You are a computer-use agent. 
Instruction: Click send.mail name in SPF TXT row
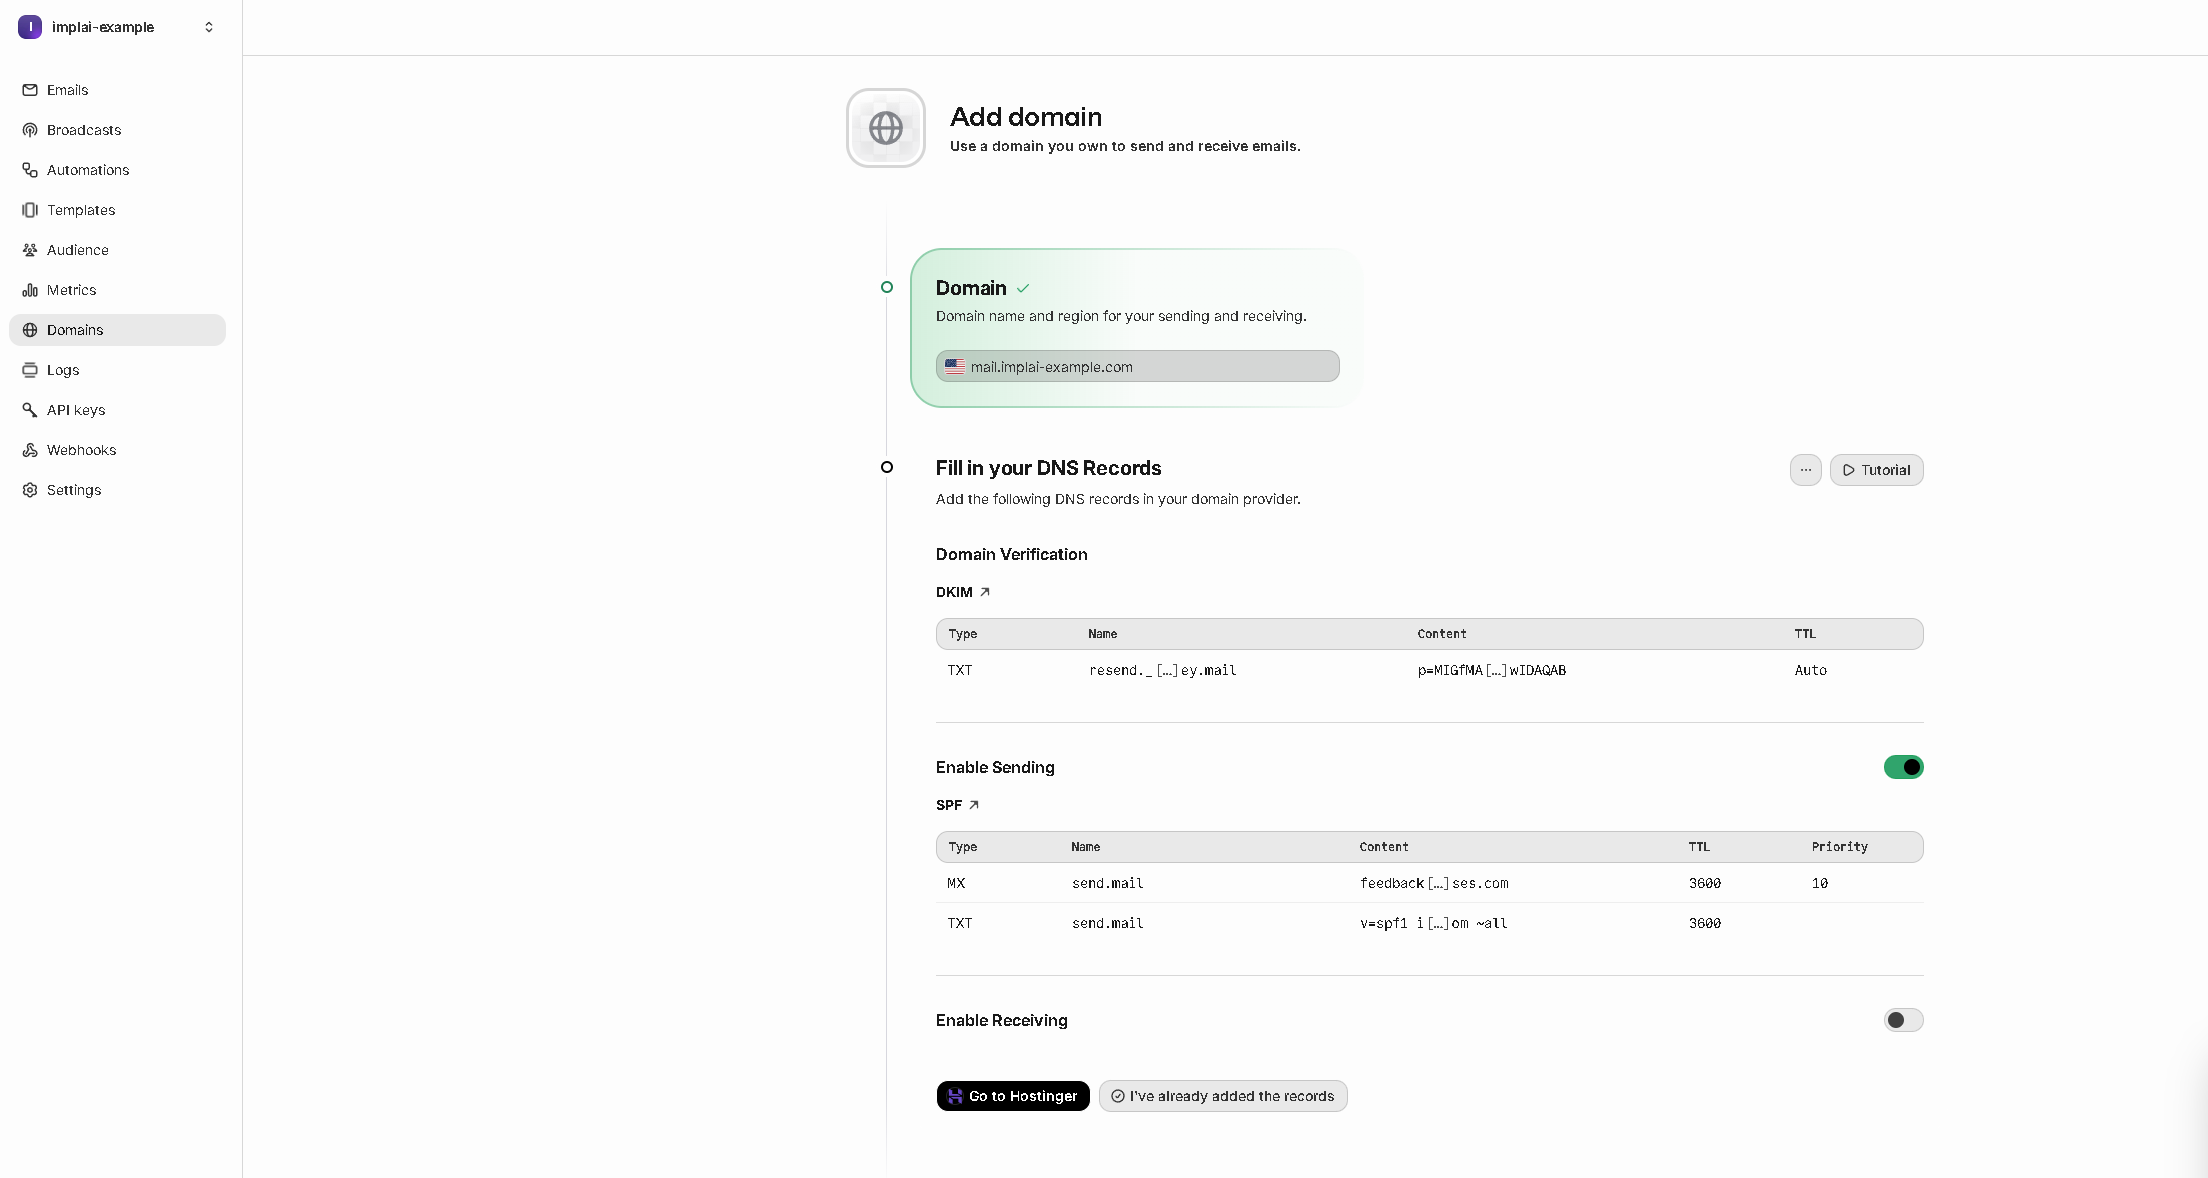coord(1108,923)
